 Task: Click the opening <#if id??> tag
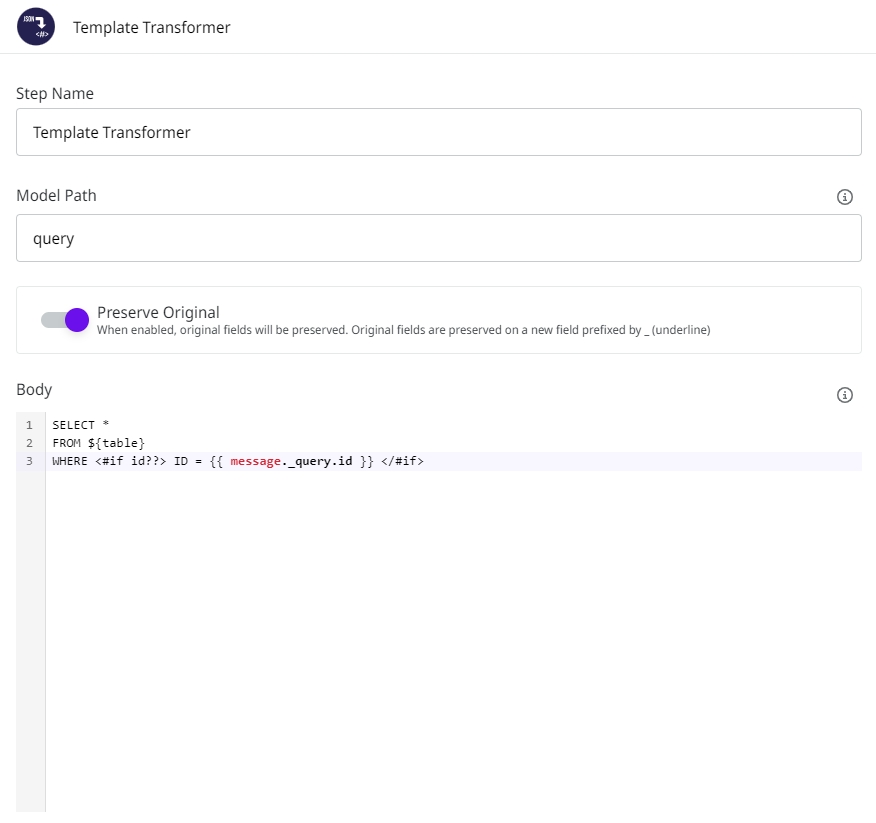[131, 461]
